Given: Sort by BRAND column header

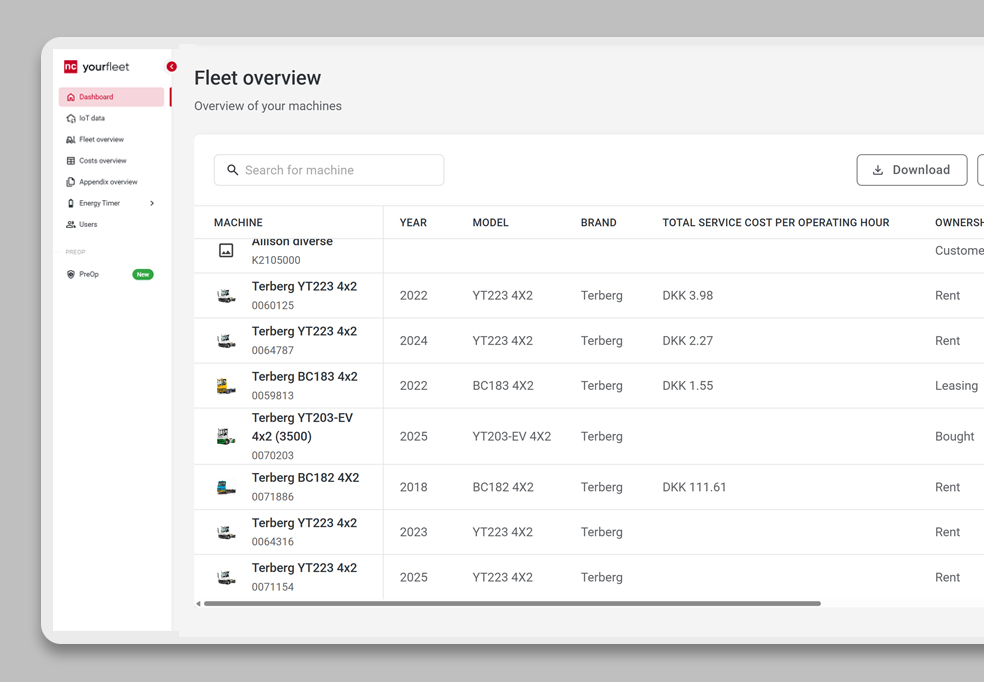Looking at the screenshot, I should pos(598,223).
